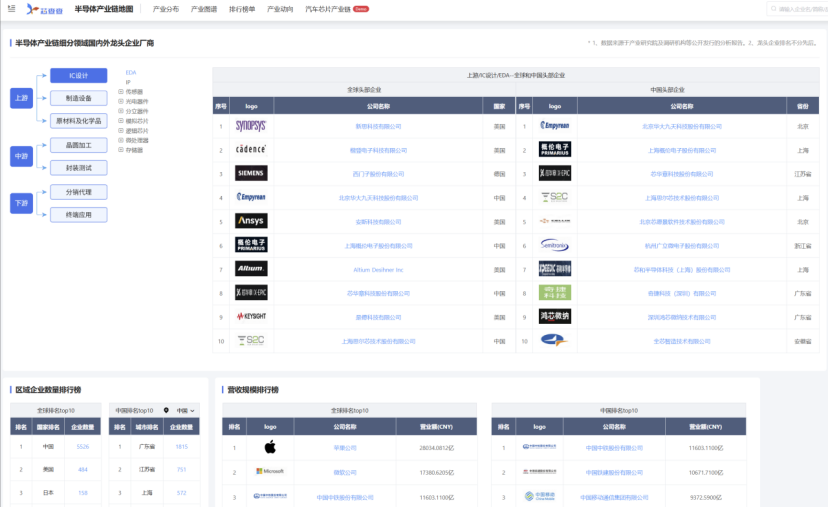Expand the 传感器 tree node
This screenshot has height=508, width=829.
pyautogui.click(x=121, y=91)
